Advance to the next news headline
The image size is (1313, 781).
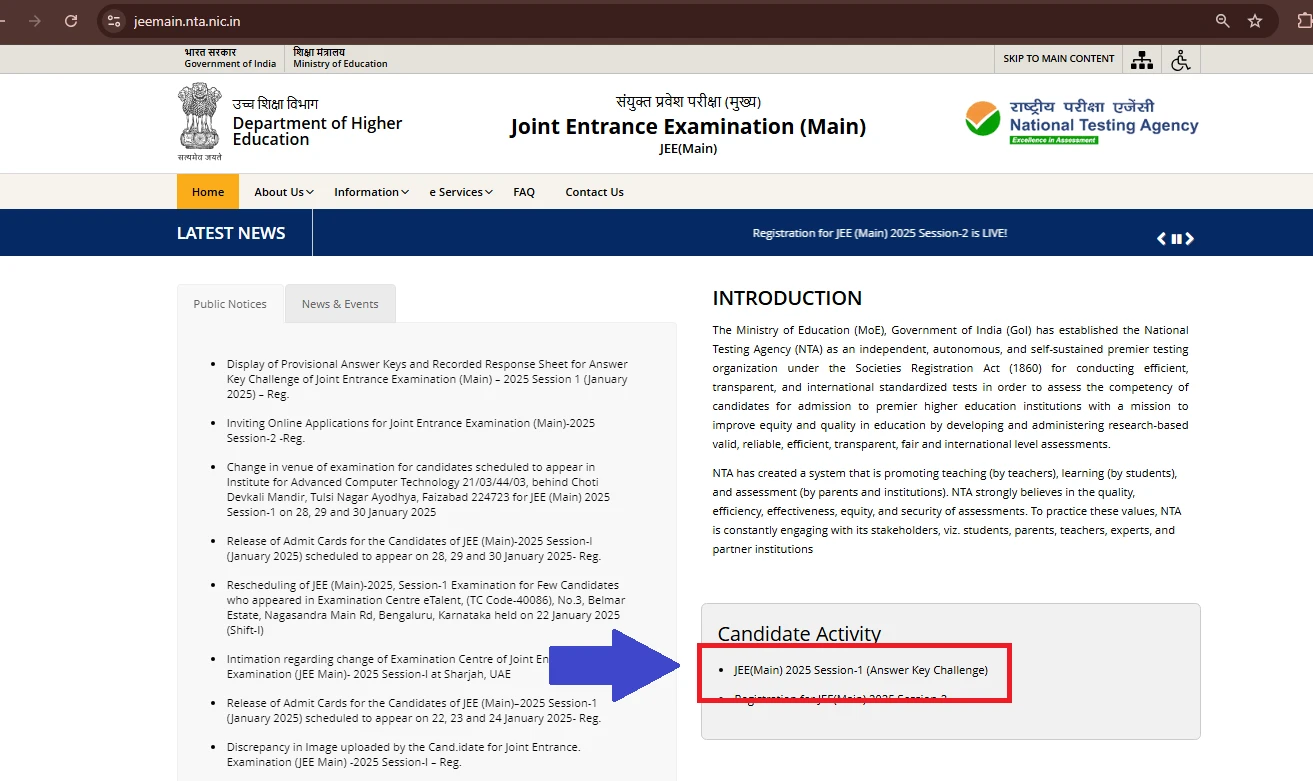(1190, 238)
